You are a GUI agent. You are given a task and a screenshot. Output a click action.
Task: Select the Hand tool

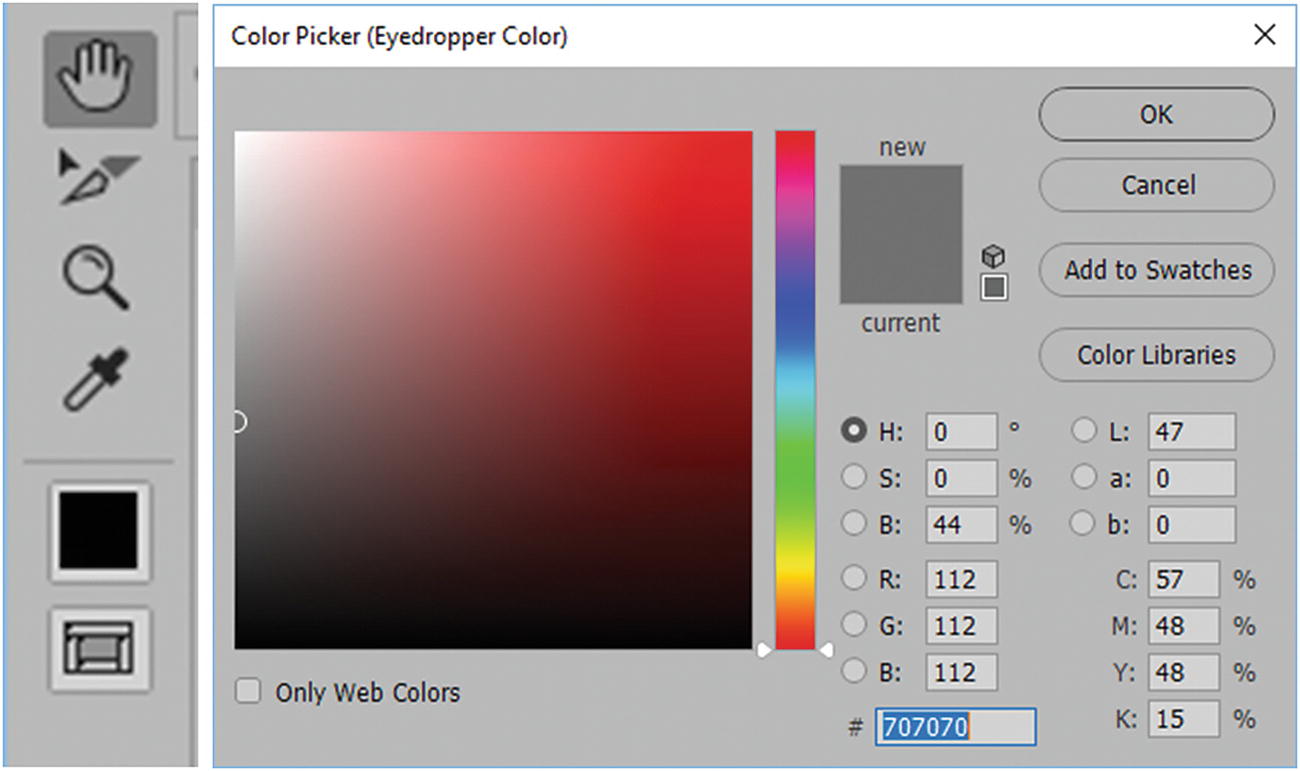coord(99,79)
